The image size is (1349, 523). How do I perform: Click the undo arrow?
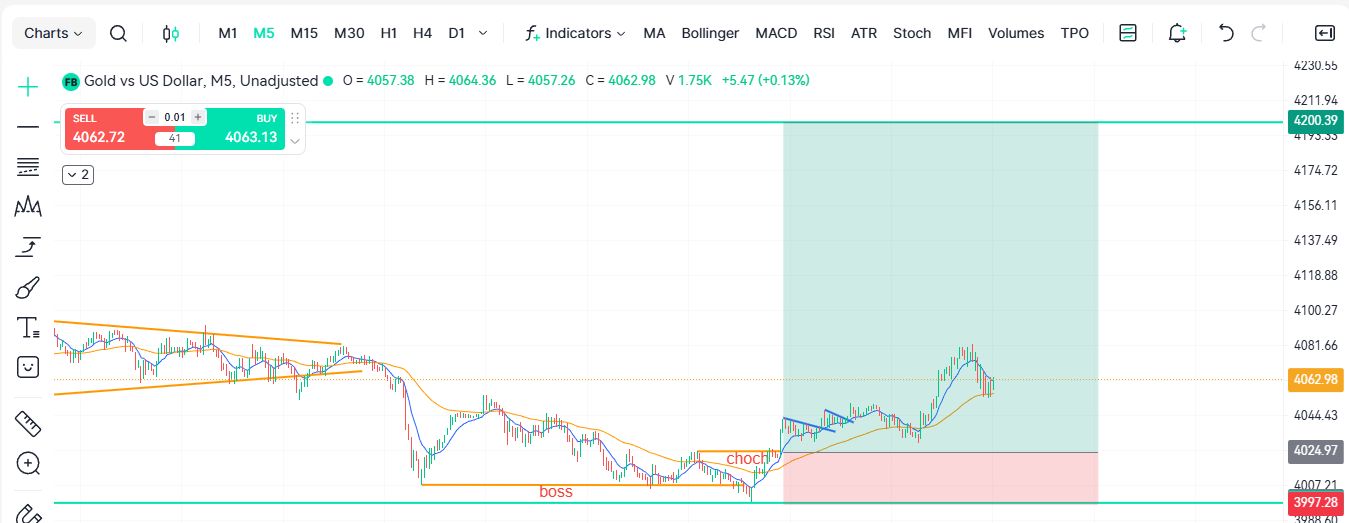[x=1226, y=33]
